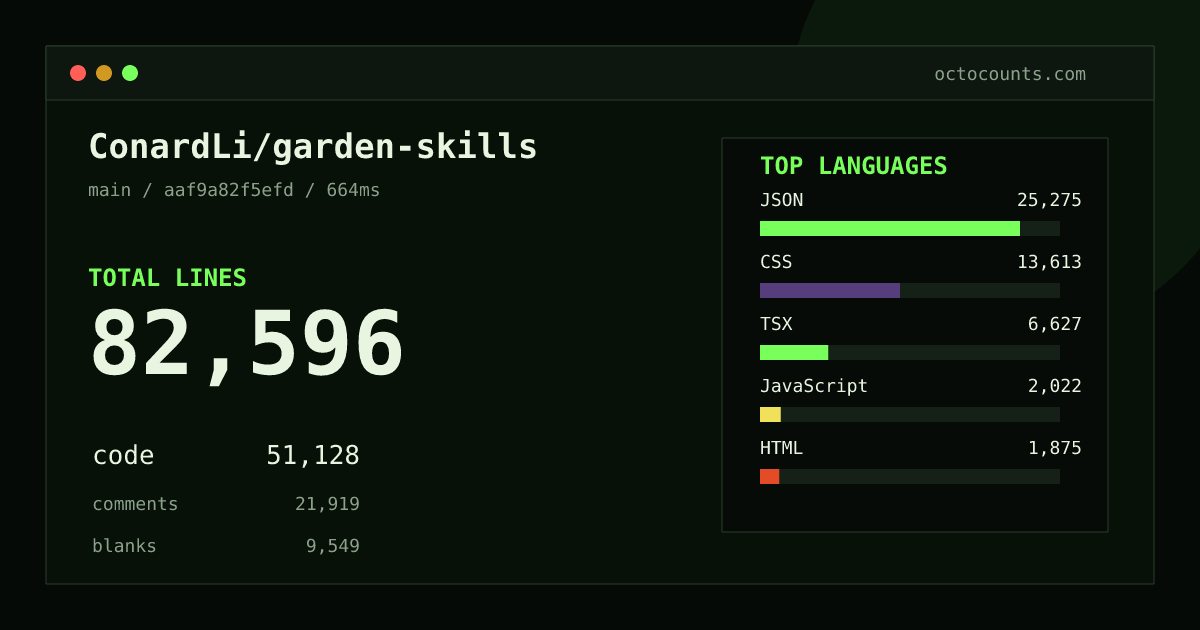
Task: Click the yellow minimize dot
Action: (x=104, y=73)
